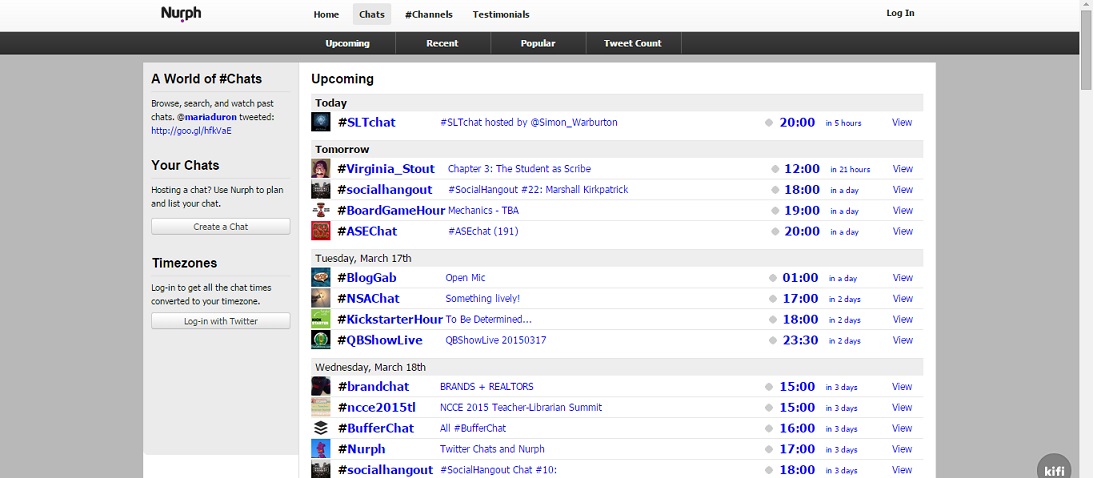This screenshot has height=478, width=1094.
Task: Click the #ASEChat avatar icon
Action: (x=320, y=231)
